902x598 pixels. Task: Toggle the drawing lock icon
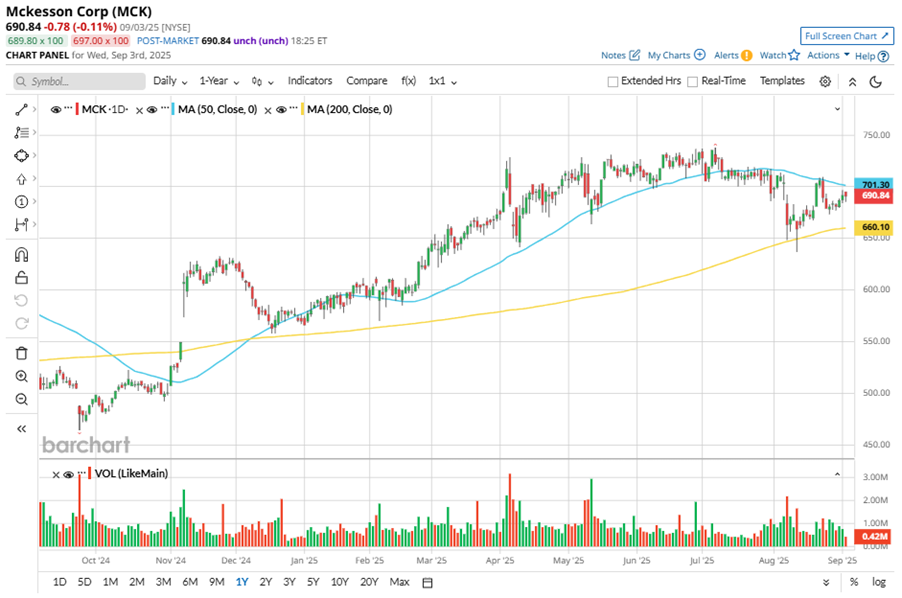click(21, 278)
